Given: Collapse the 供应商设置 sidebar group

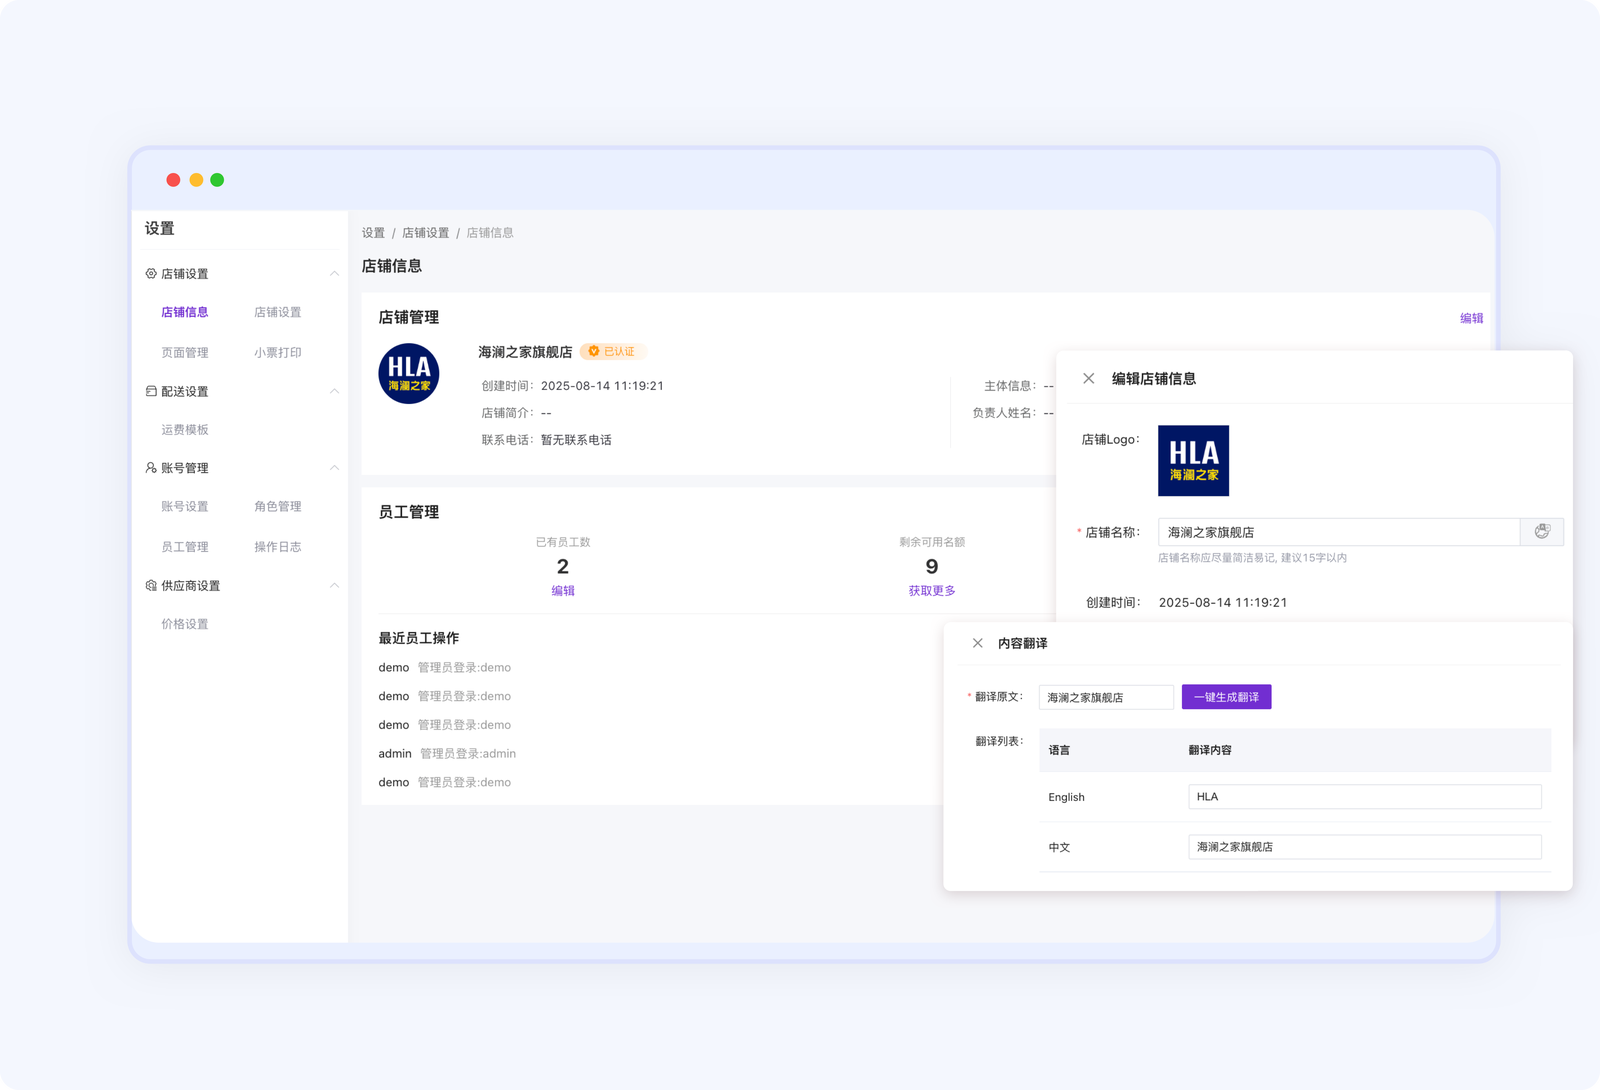Looking at the screenshot, I should coord(334,586).
